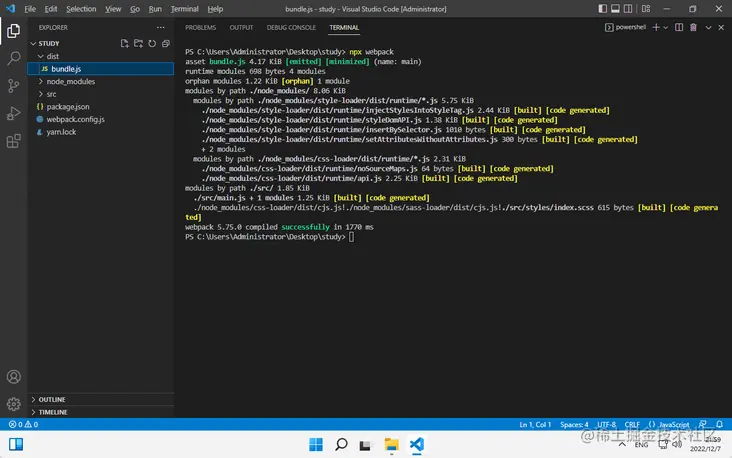732x458 pixels.
Task: Toggle bottom panel layout icon
Action: tap(615, 9)
